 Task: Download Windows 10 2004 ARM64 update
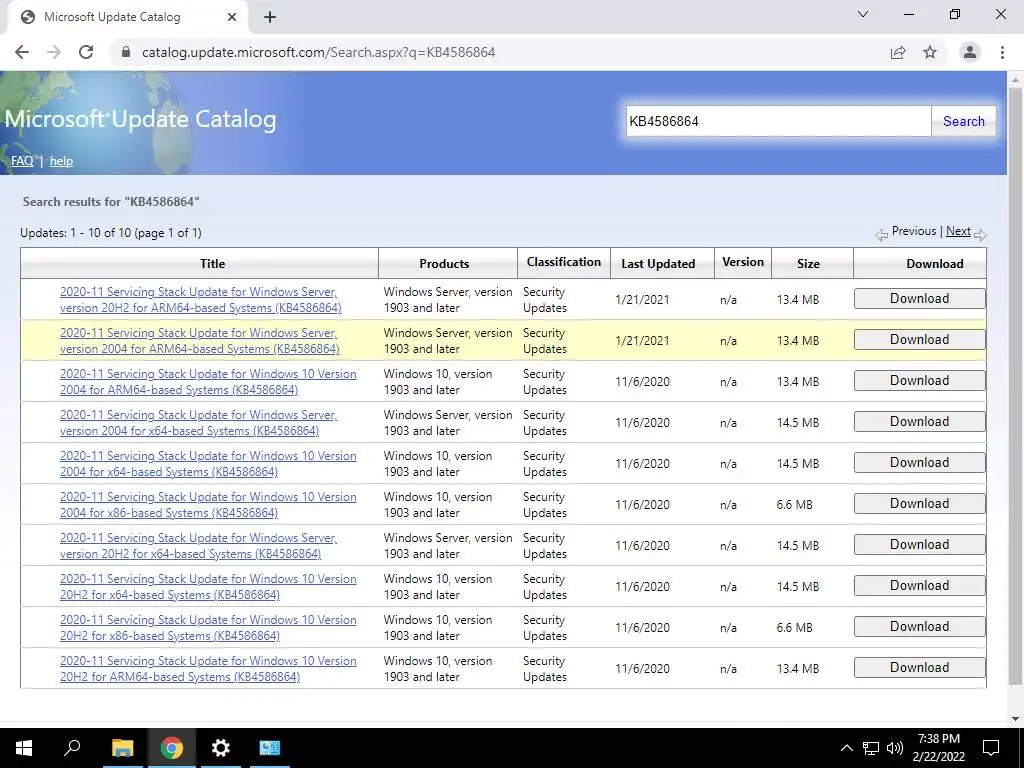coord(919,381)
